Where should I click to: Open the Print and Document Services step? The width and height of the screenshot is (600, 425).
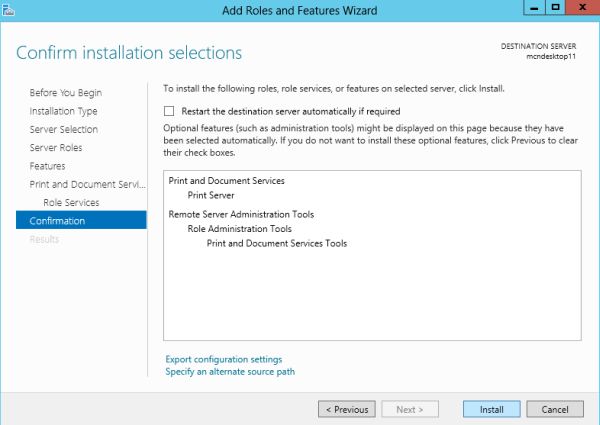pyautogui.click(x=88, y=184)
